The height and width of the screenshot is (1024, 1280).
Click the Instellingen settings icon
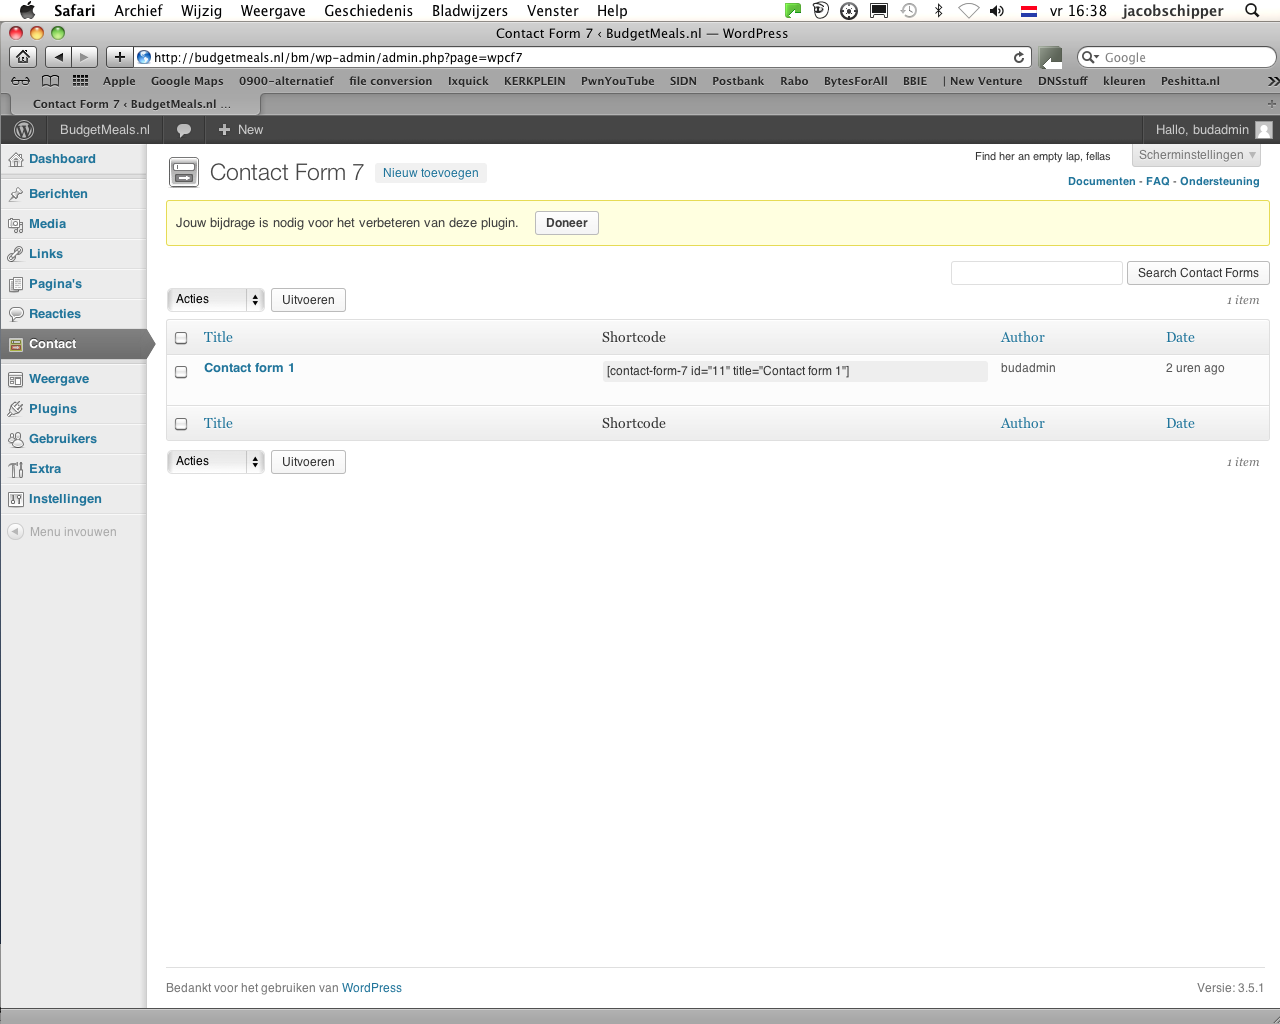15,499
